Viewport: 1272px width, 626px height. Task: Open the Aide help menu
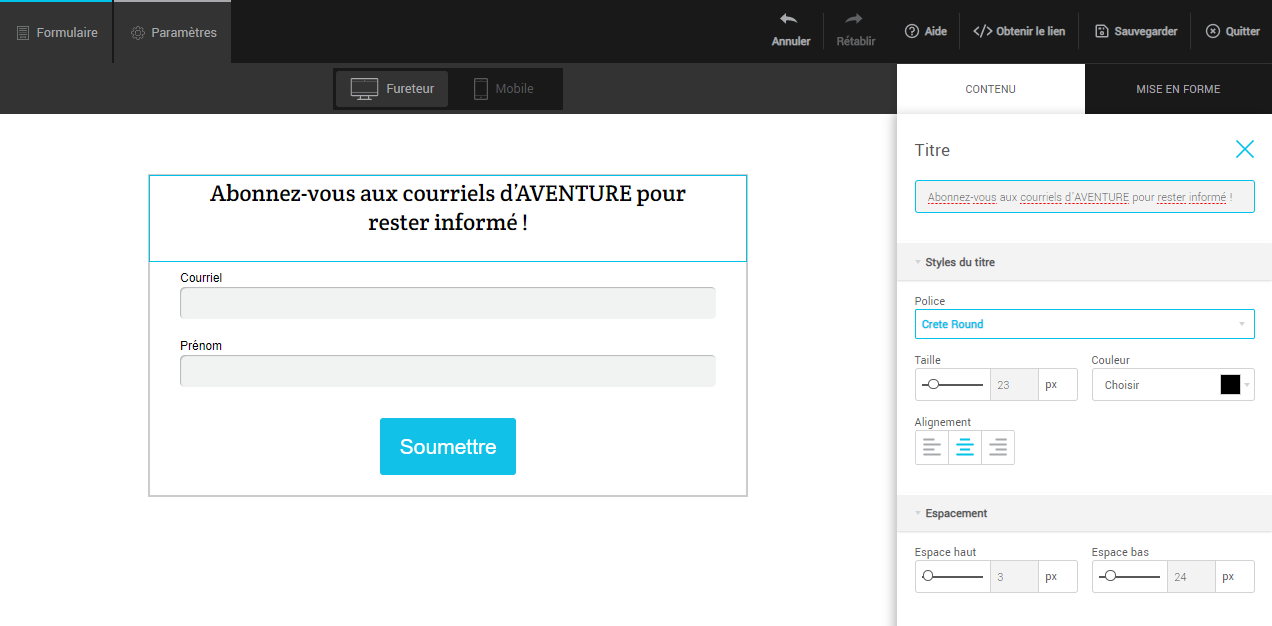tap(925, 31)
